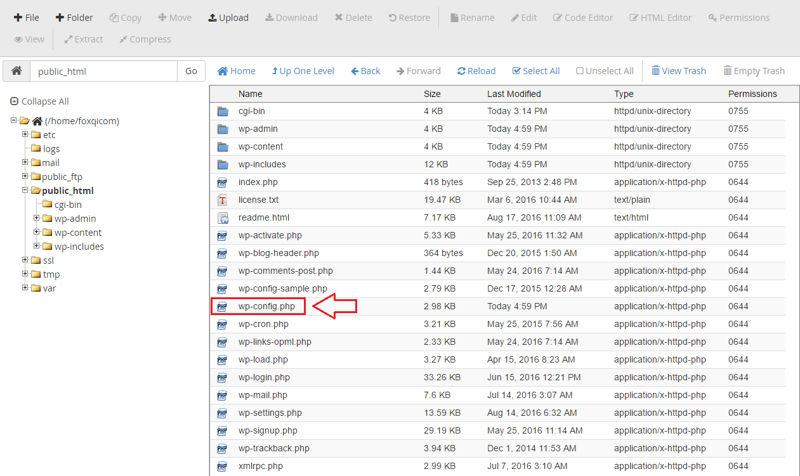The image size is (800, 476).
Task: Create a new Folder
Action: coord(74,17)
